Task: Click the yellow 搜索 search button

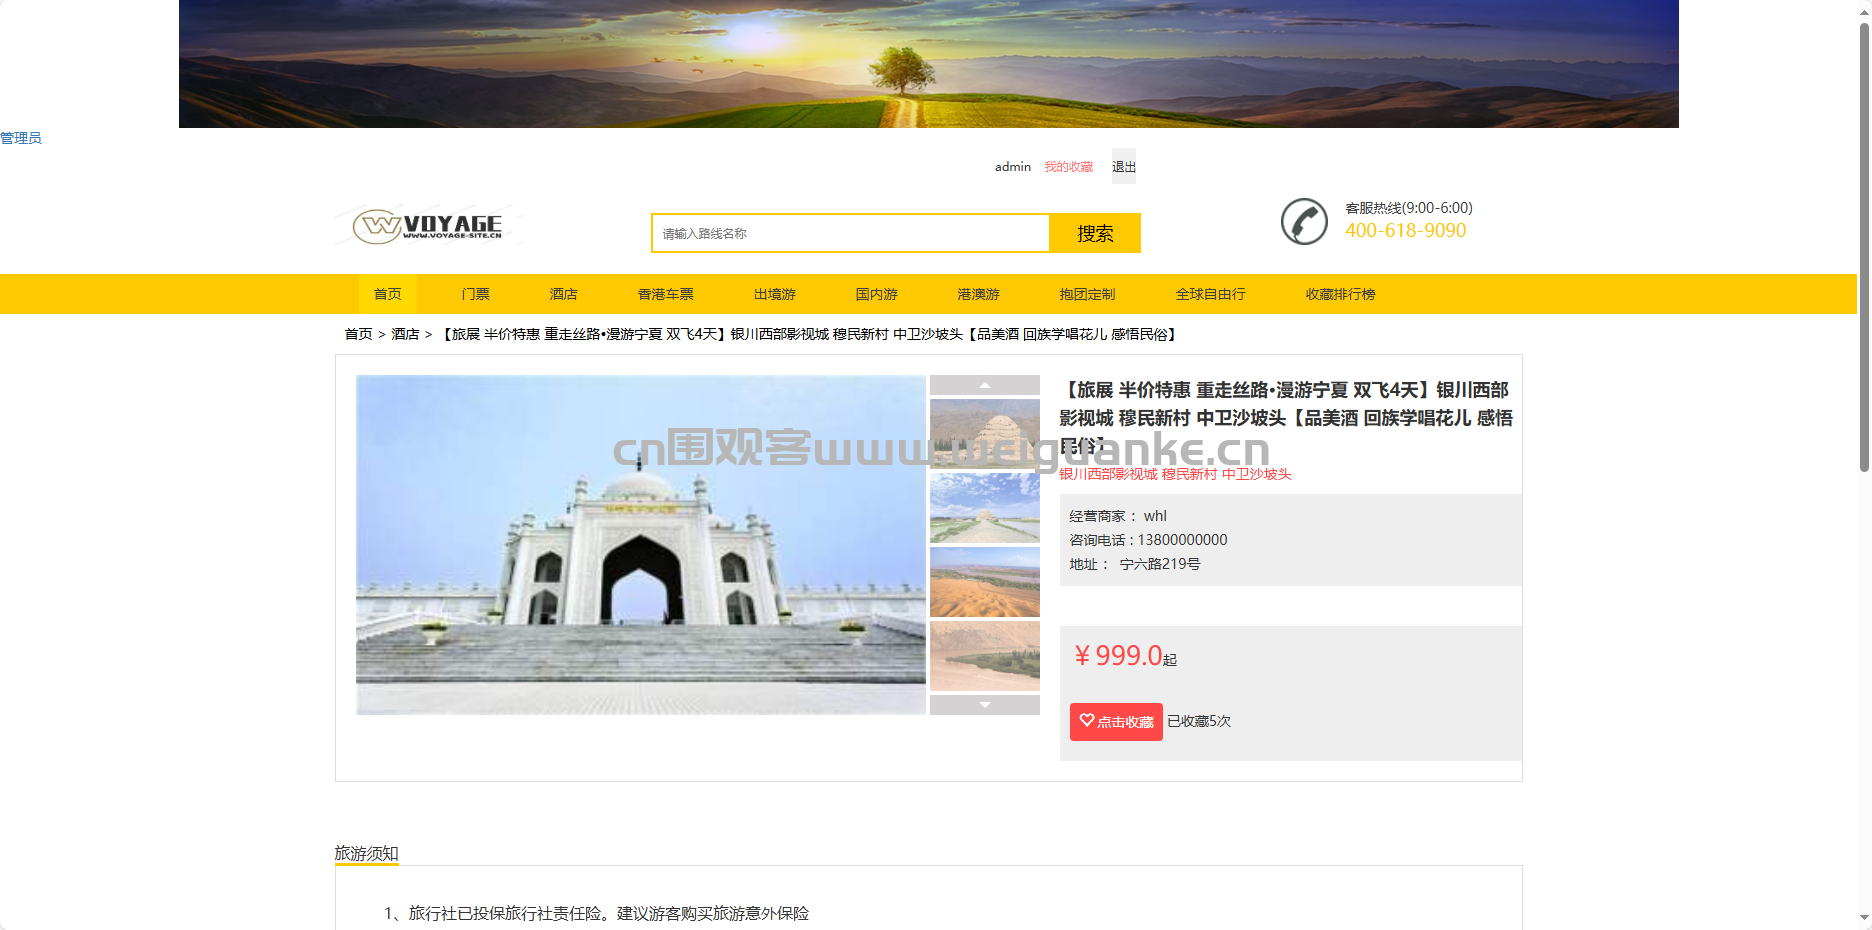Action: pyautogui.click(x=1095, y=233)
